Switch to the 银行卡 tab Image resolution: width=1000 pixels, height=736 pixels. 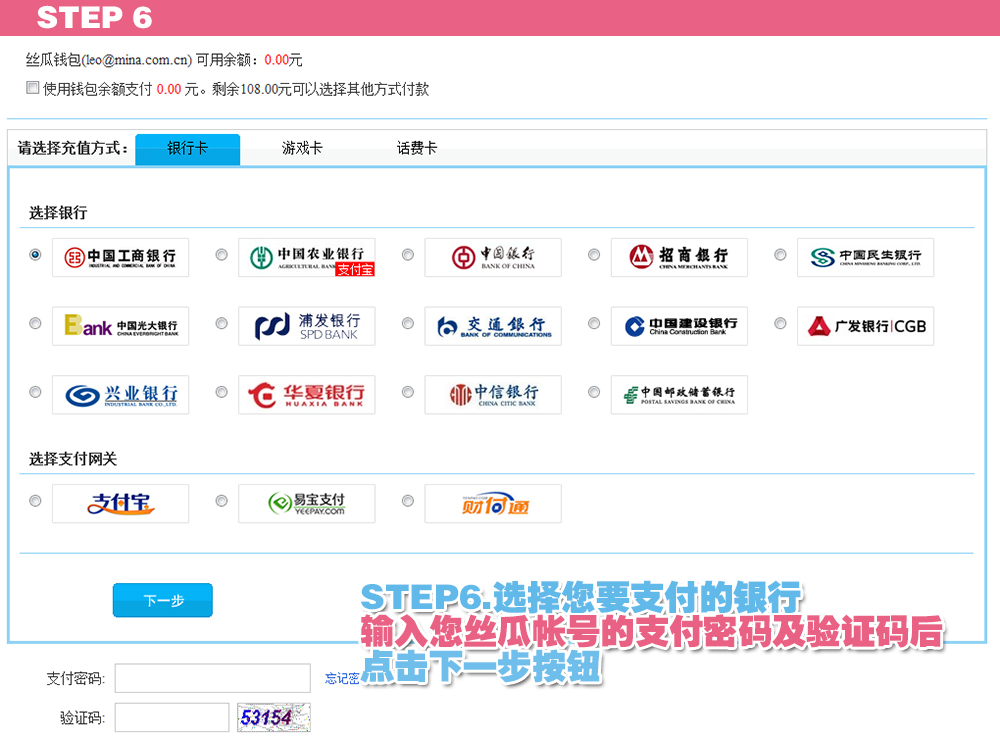tap(188, 149)
